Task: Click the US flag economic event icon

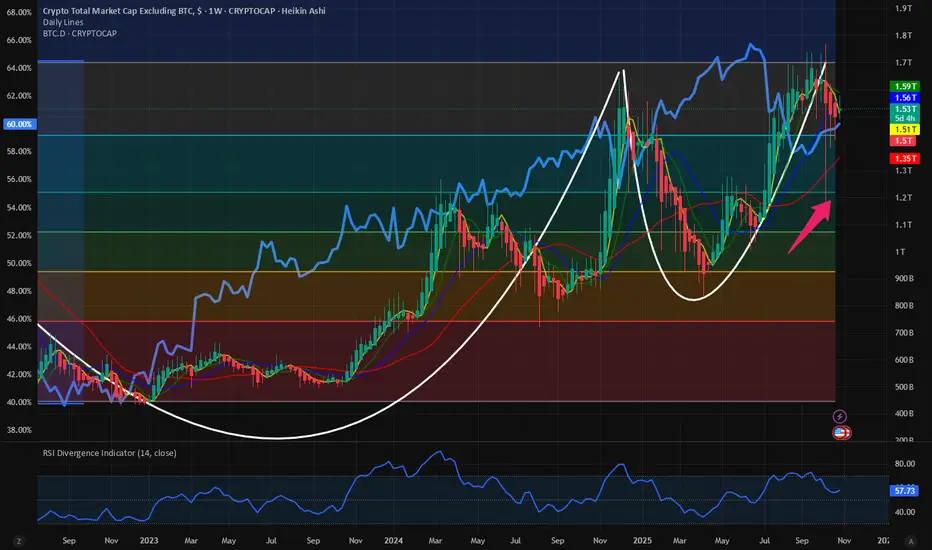Action: click(841, 433)
